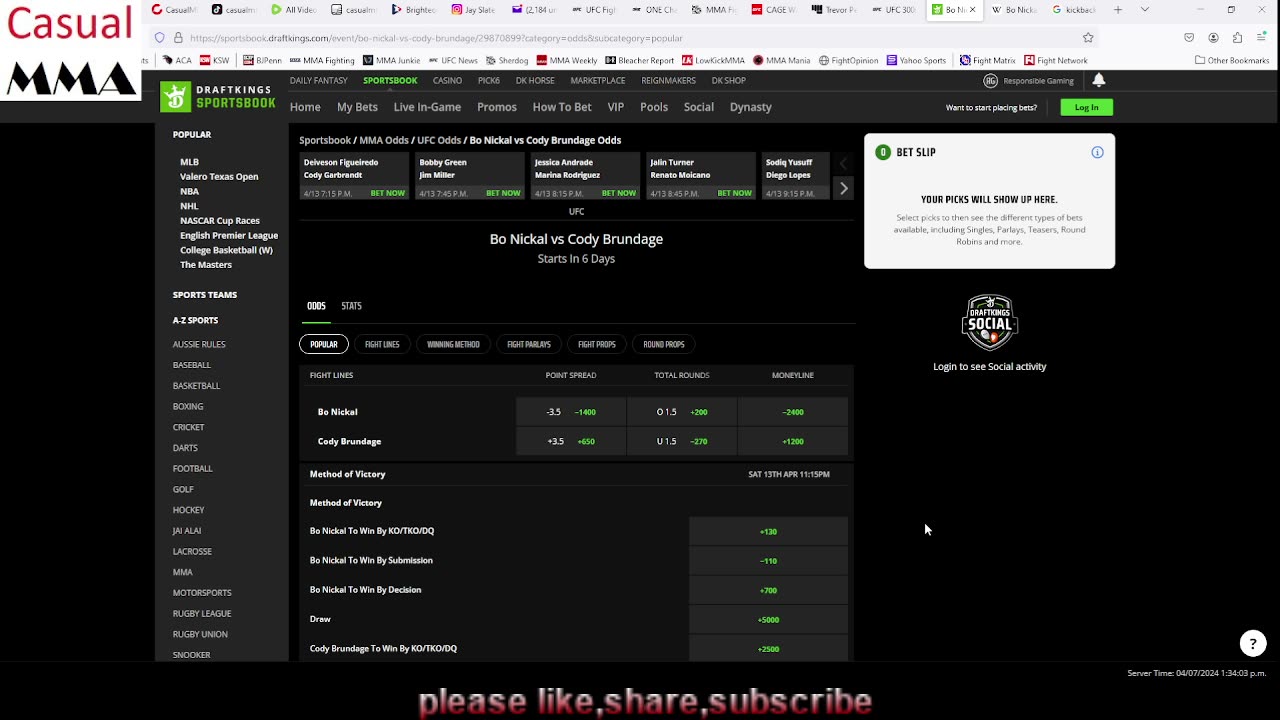Select the Winning Method filter pill
1280x720 pixels.
(453, 344)
